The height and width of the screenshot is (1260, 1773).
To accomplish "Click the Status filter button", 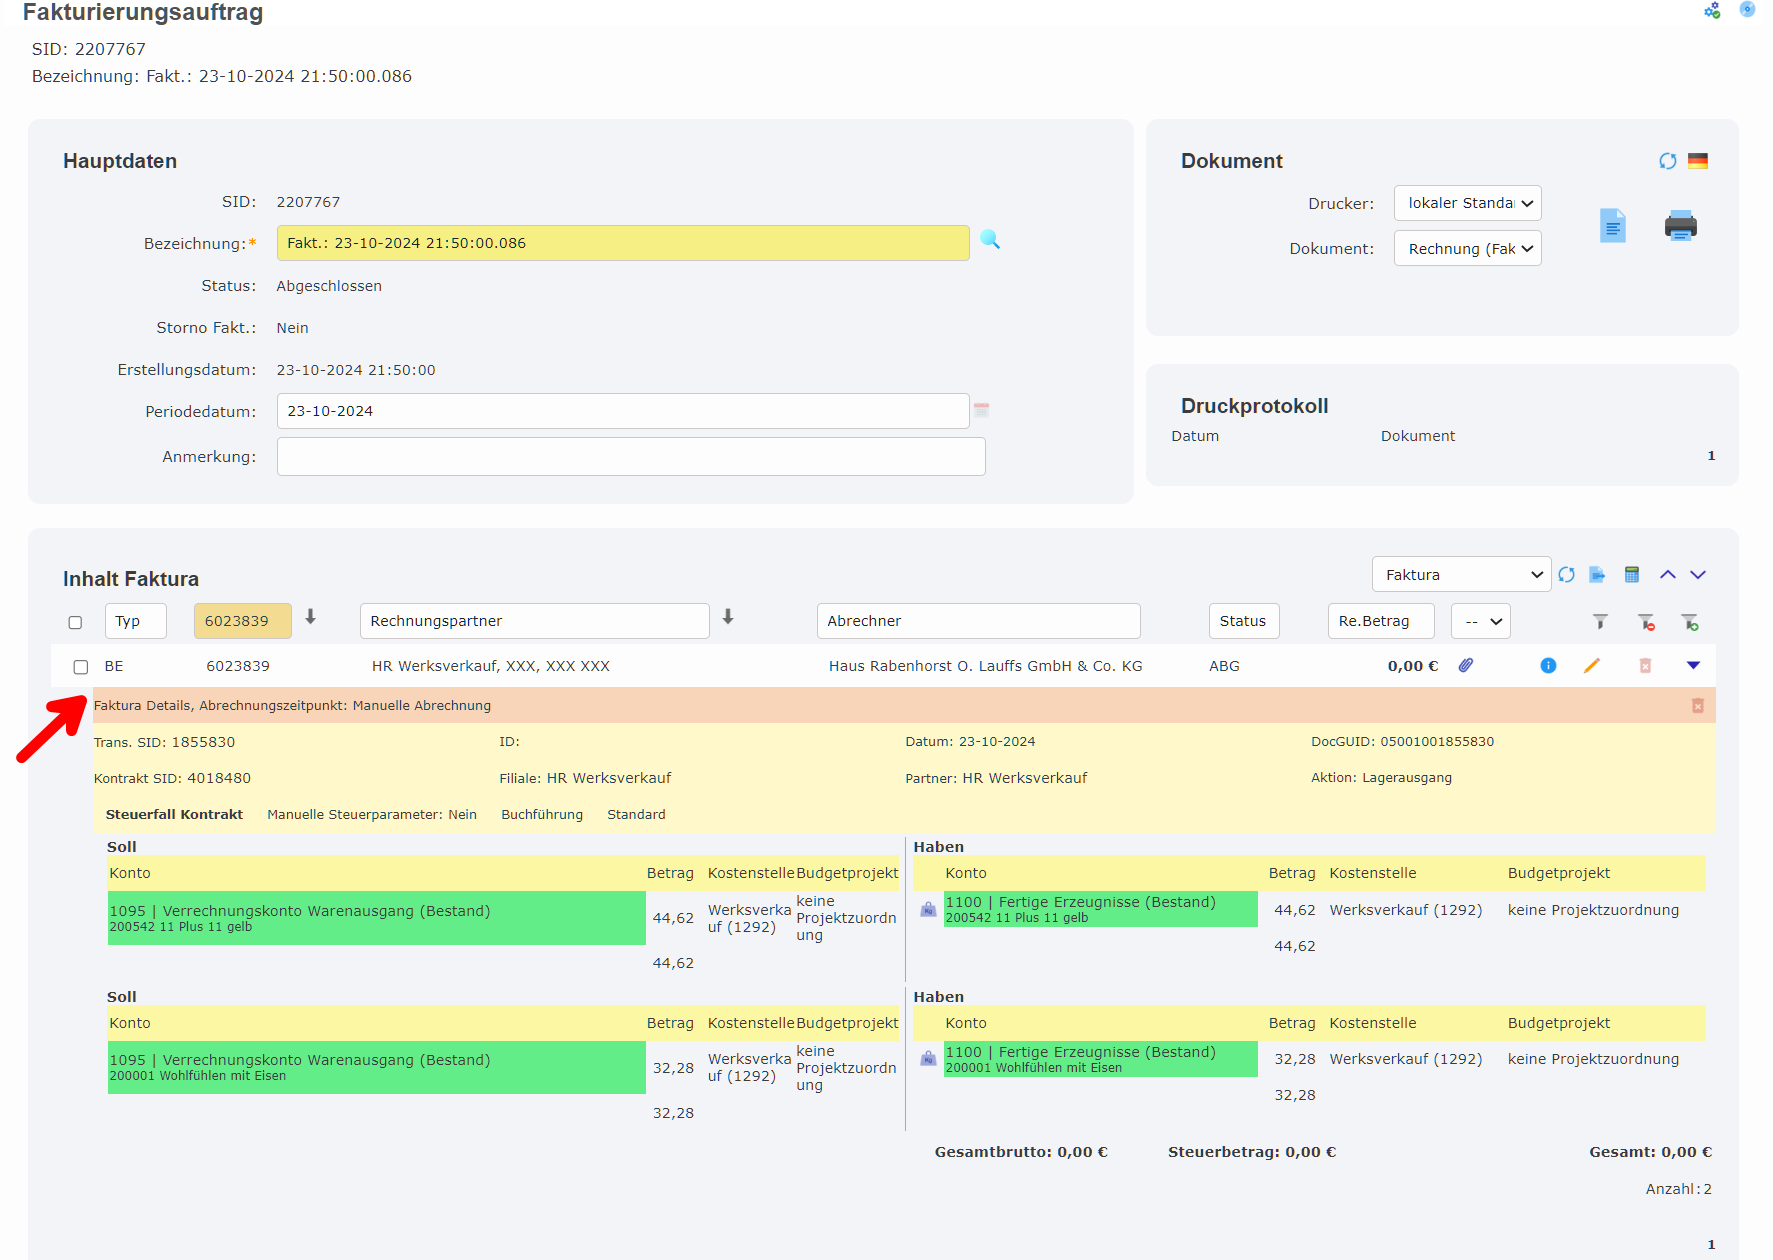I will 1243,621.
